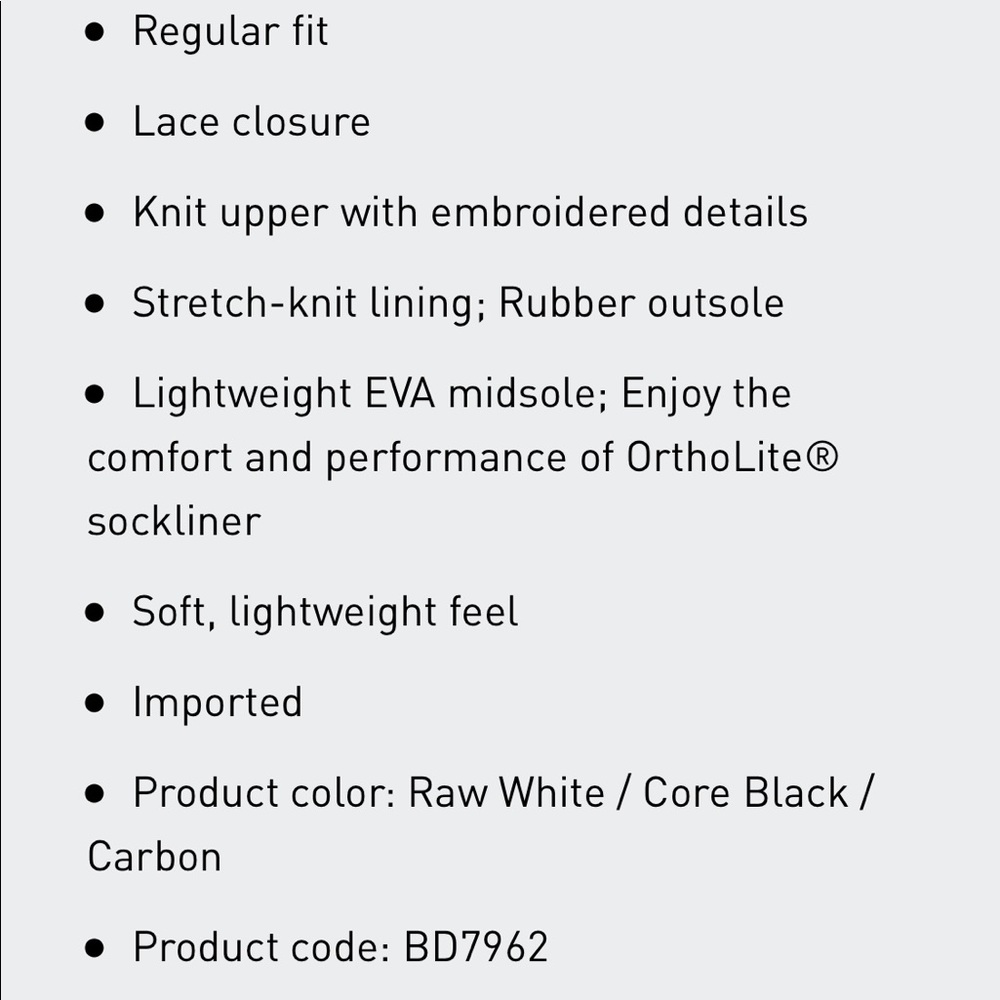The height and width of the screenshot is (1000, 1000).
Task: Click the bullet before "Regular fit"
Action: 95,32
